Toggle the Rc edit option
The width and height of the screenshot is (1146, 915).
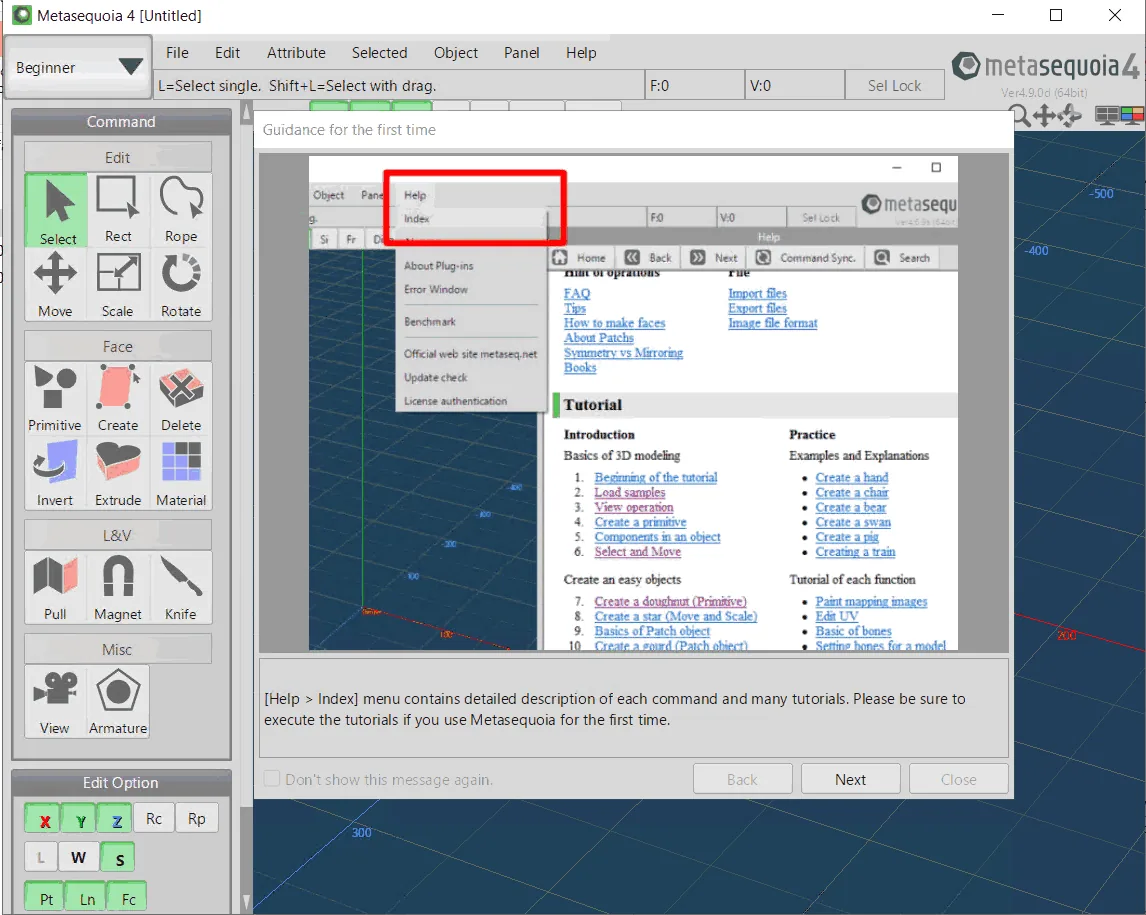pyautogui.click(x=153, y=819)
